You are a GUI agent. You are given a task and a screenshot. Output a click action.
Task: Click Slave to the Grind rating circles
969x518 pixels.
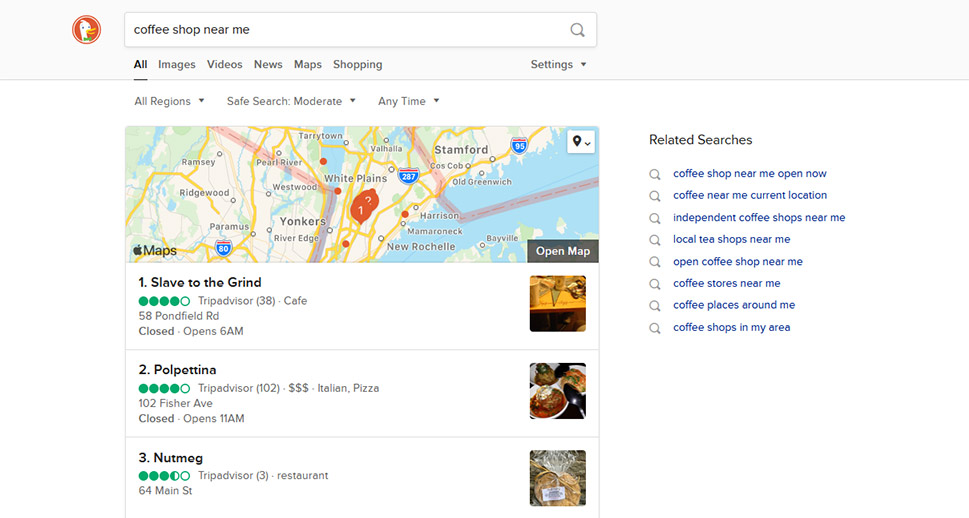[x=164, y=301]
